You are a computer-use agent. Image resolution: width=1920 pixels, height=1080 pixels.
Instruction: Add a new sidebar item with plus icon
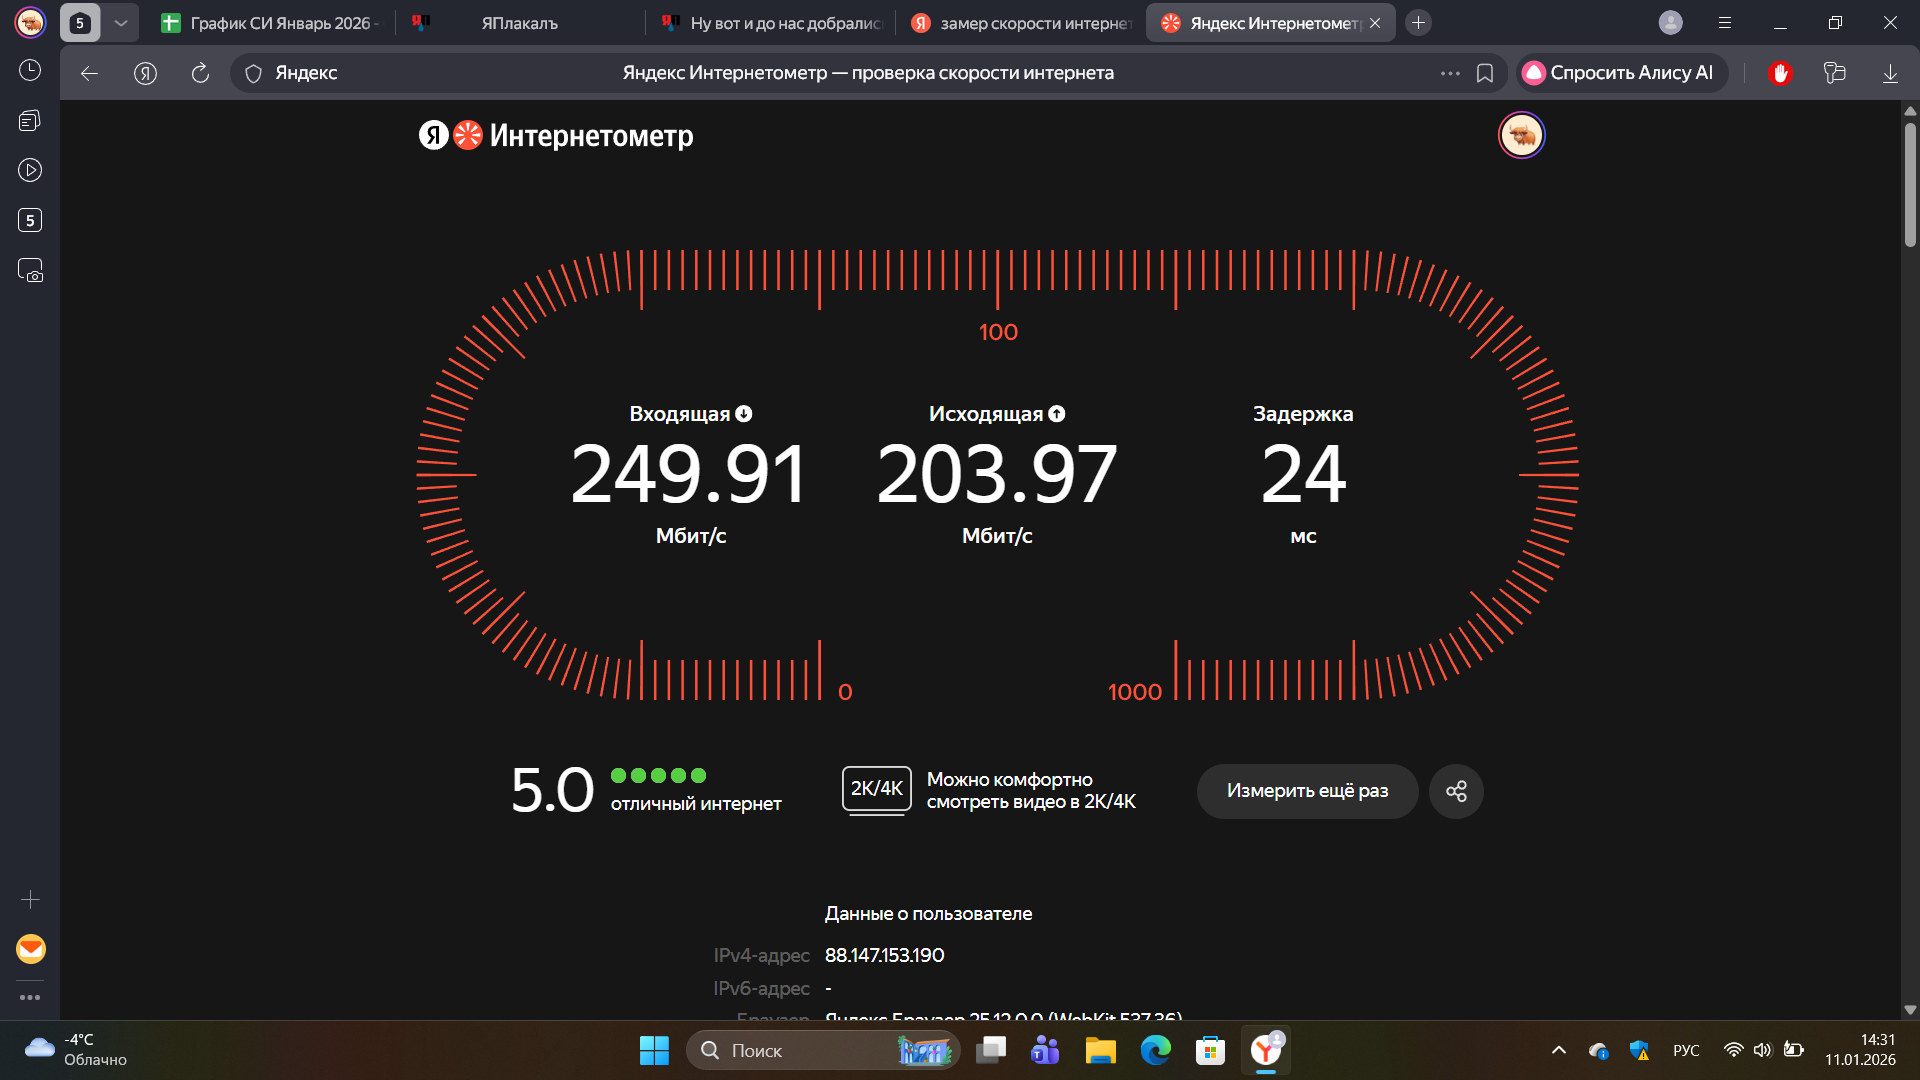coord(30,900)
